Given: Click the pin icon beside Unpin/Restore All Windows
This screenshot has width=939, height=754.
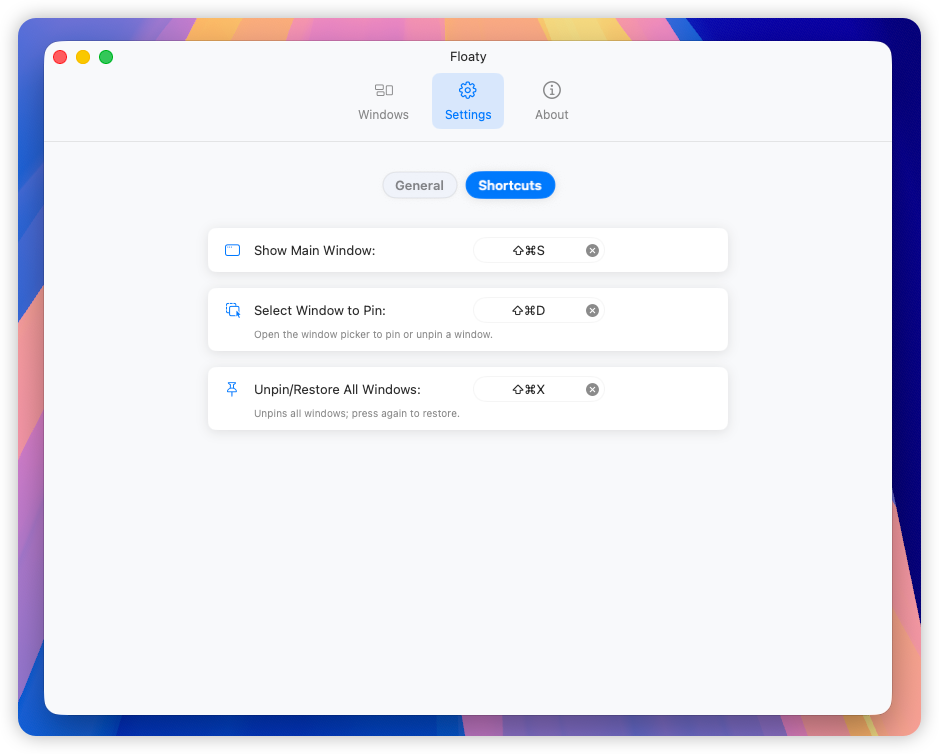Looking at the screenshot, I should coord(231,389).
